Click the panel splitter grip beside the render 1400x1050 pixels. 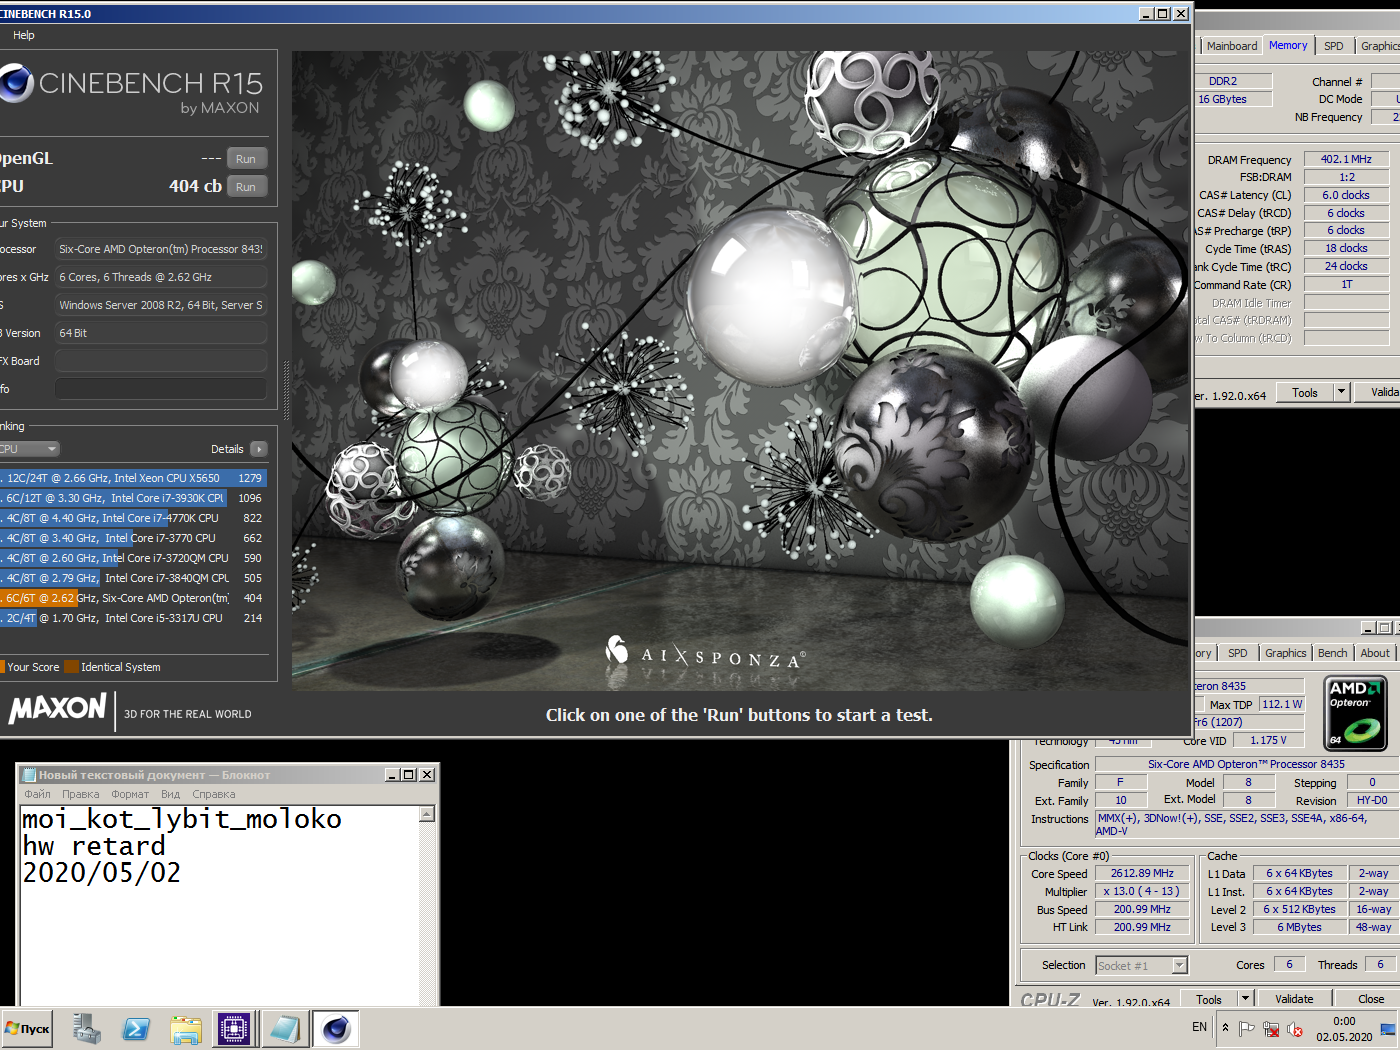286,390
